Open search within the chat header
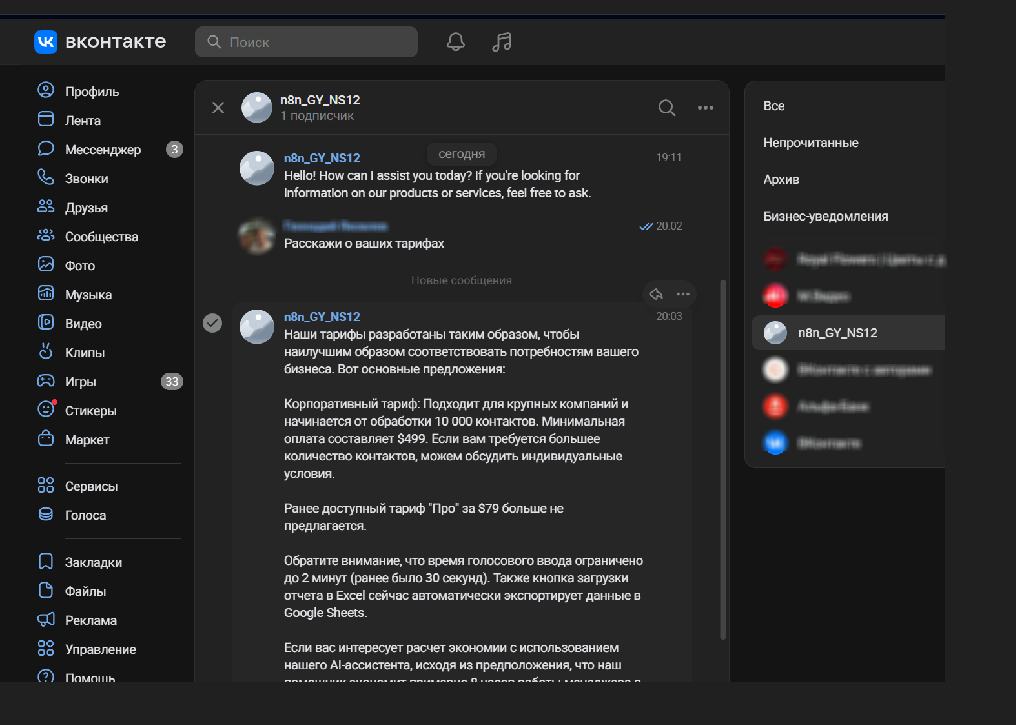This screenshot has width=1016, height=725. coord(666,108)
